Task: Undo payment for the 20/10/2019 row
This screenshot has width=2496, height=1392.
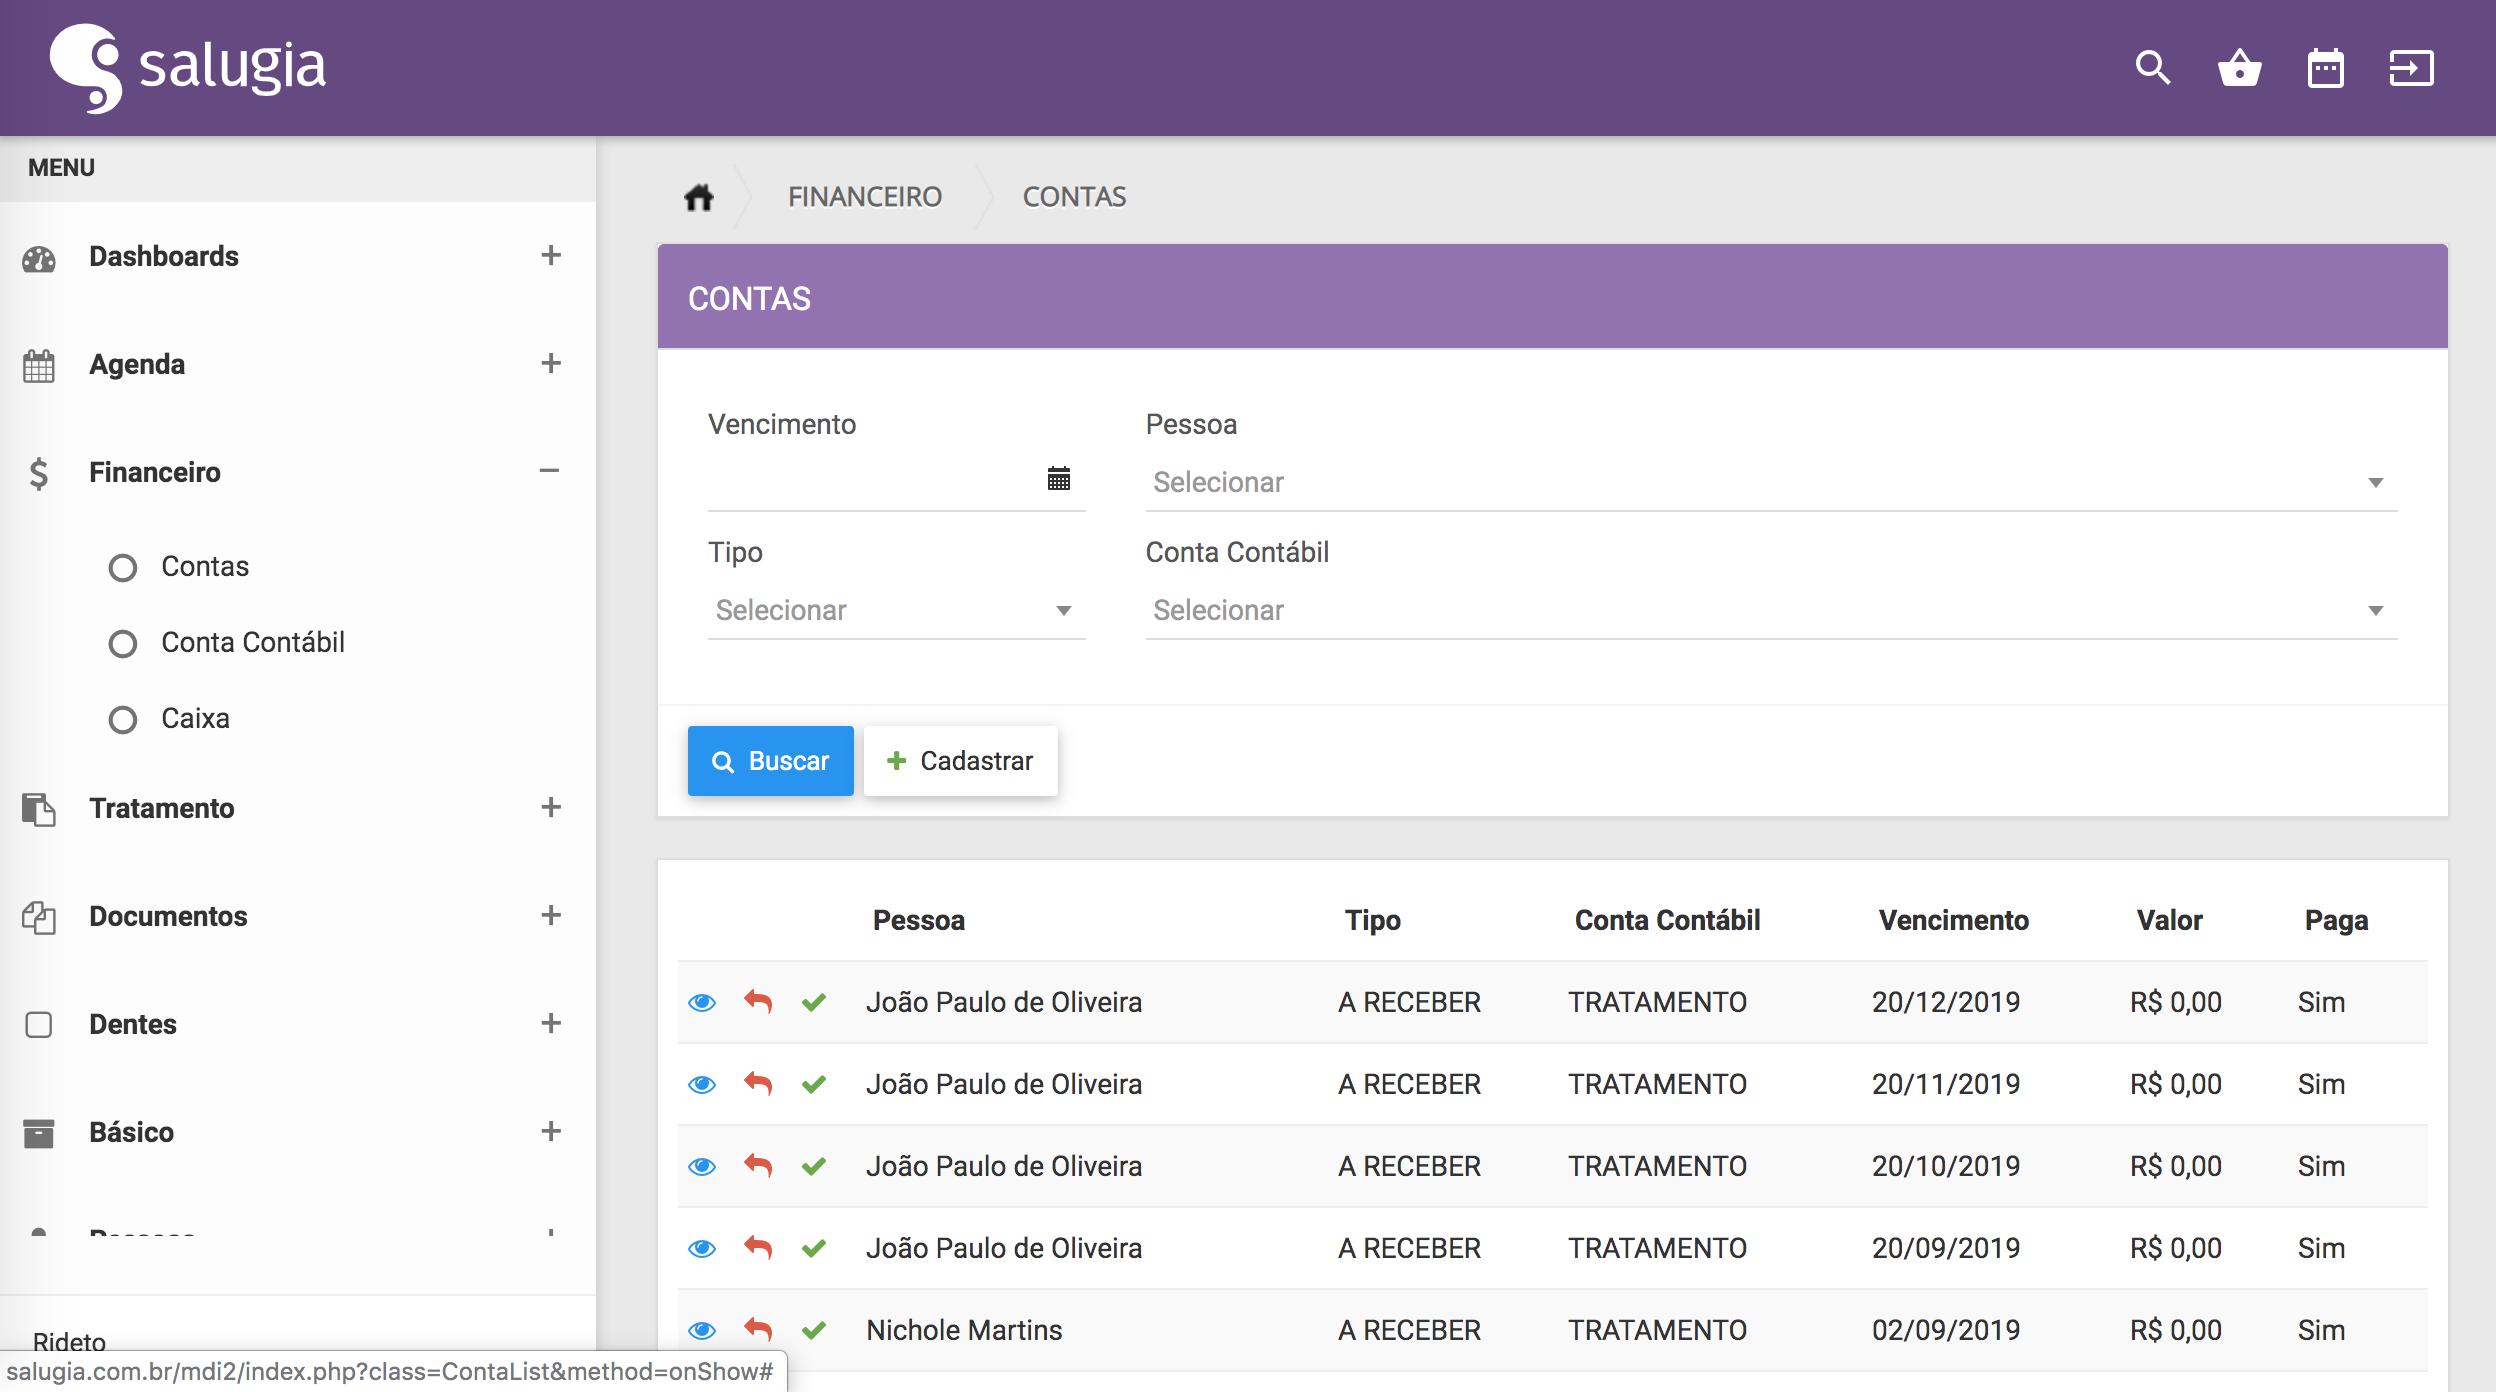Action: coord(758,1166)
